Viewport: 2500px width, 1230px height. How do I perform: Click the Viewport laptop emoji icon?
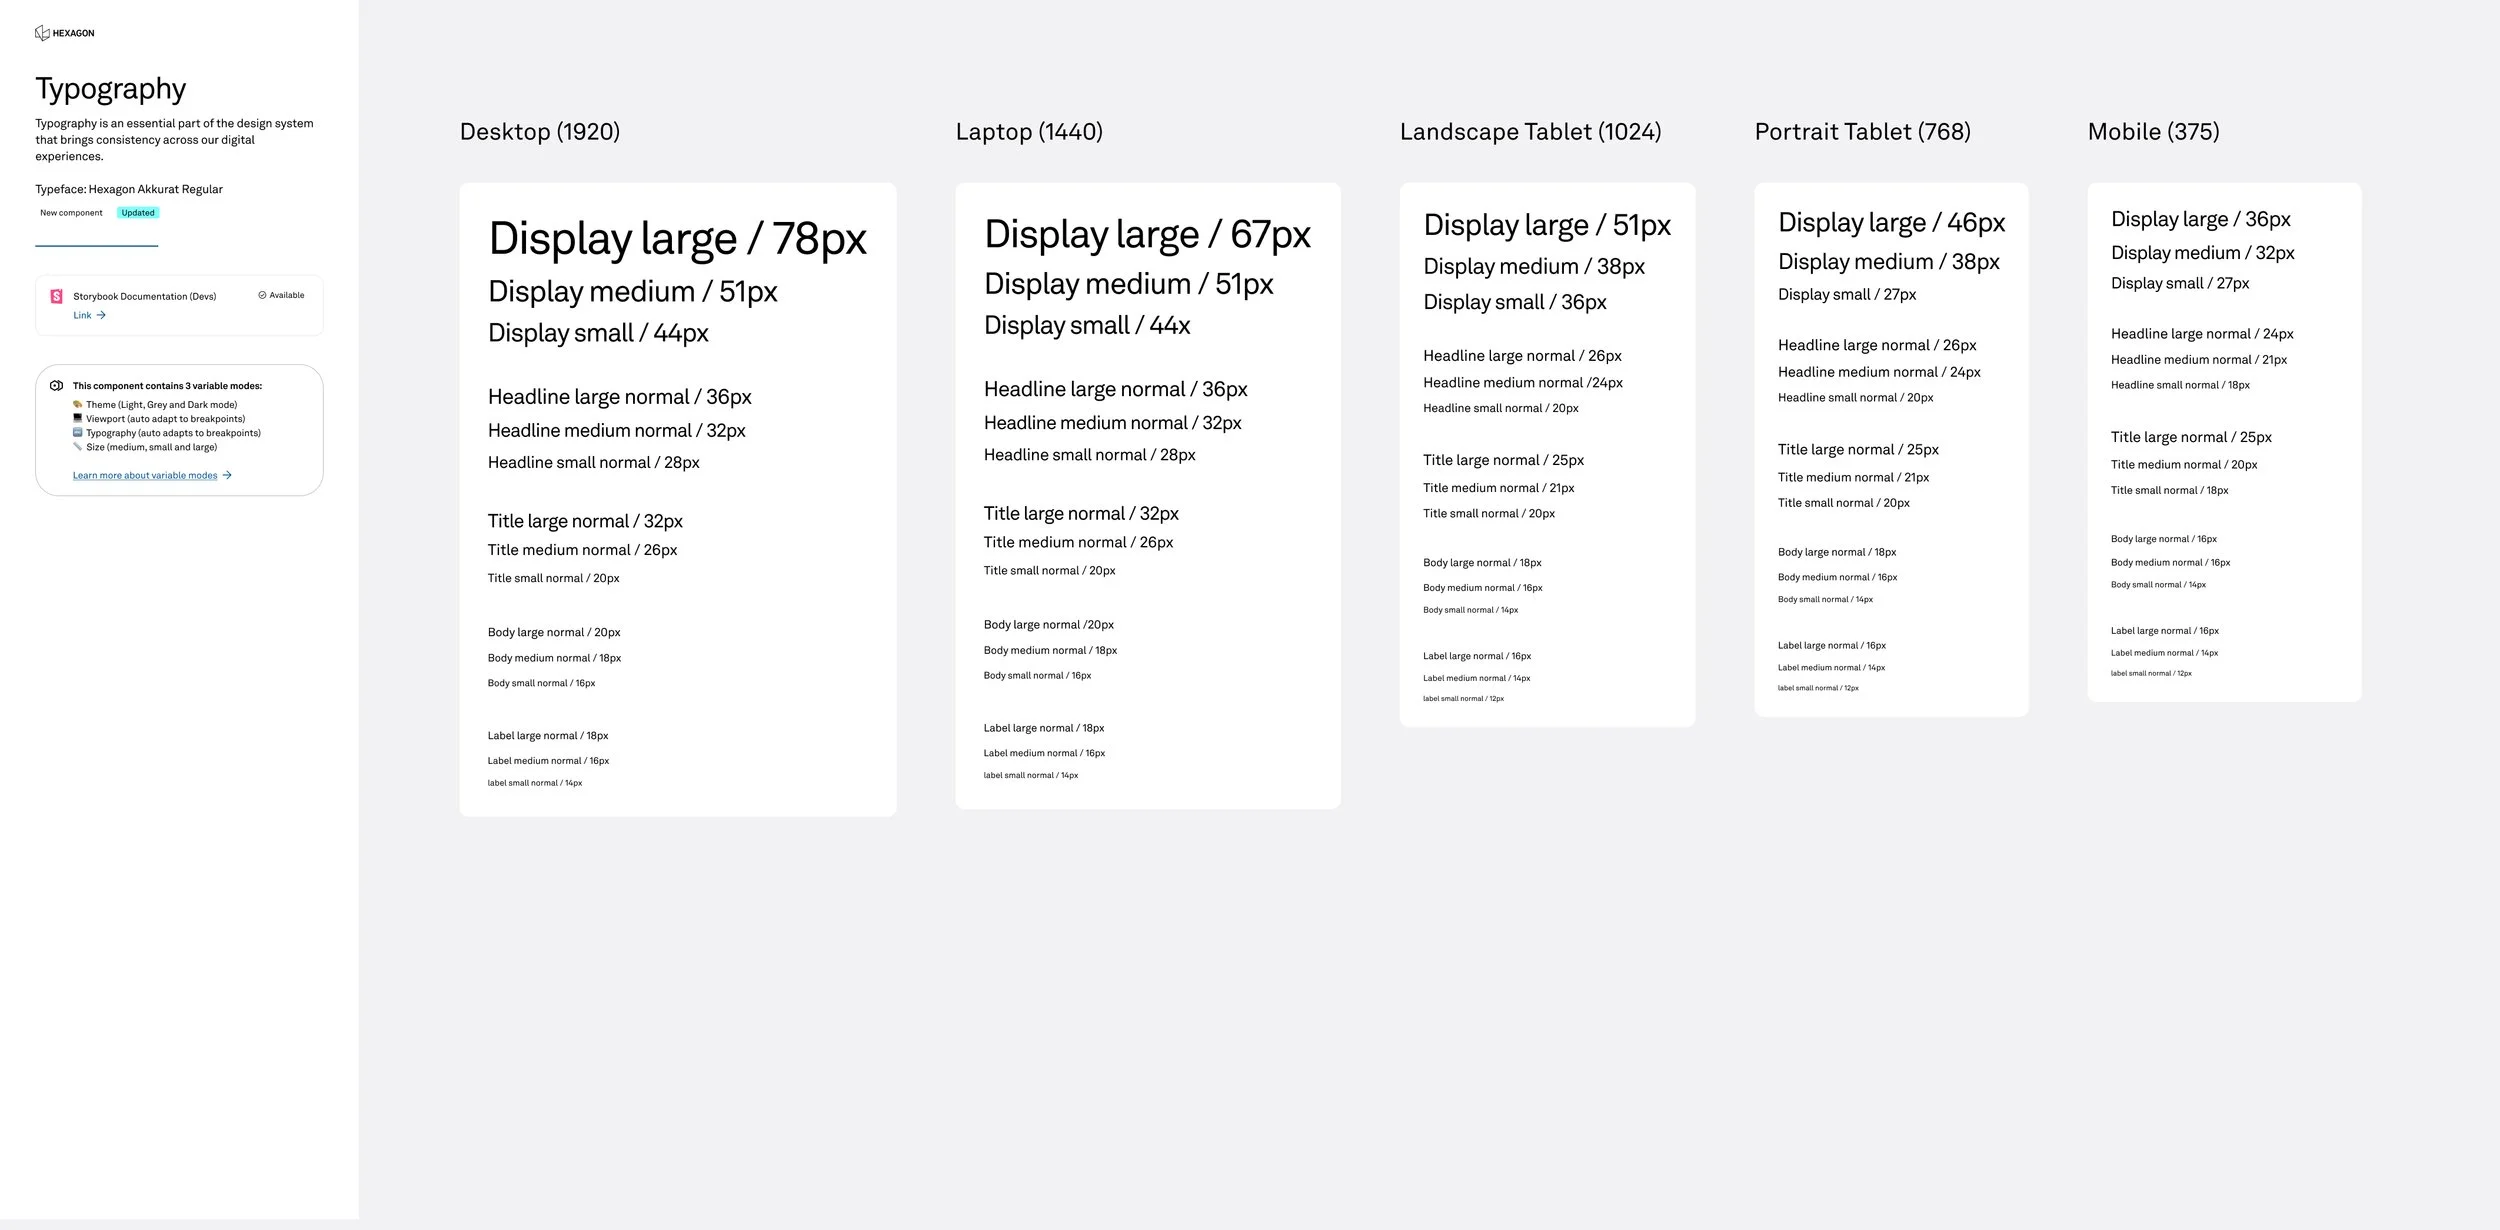(77, 419)
